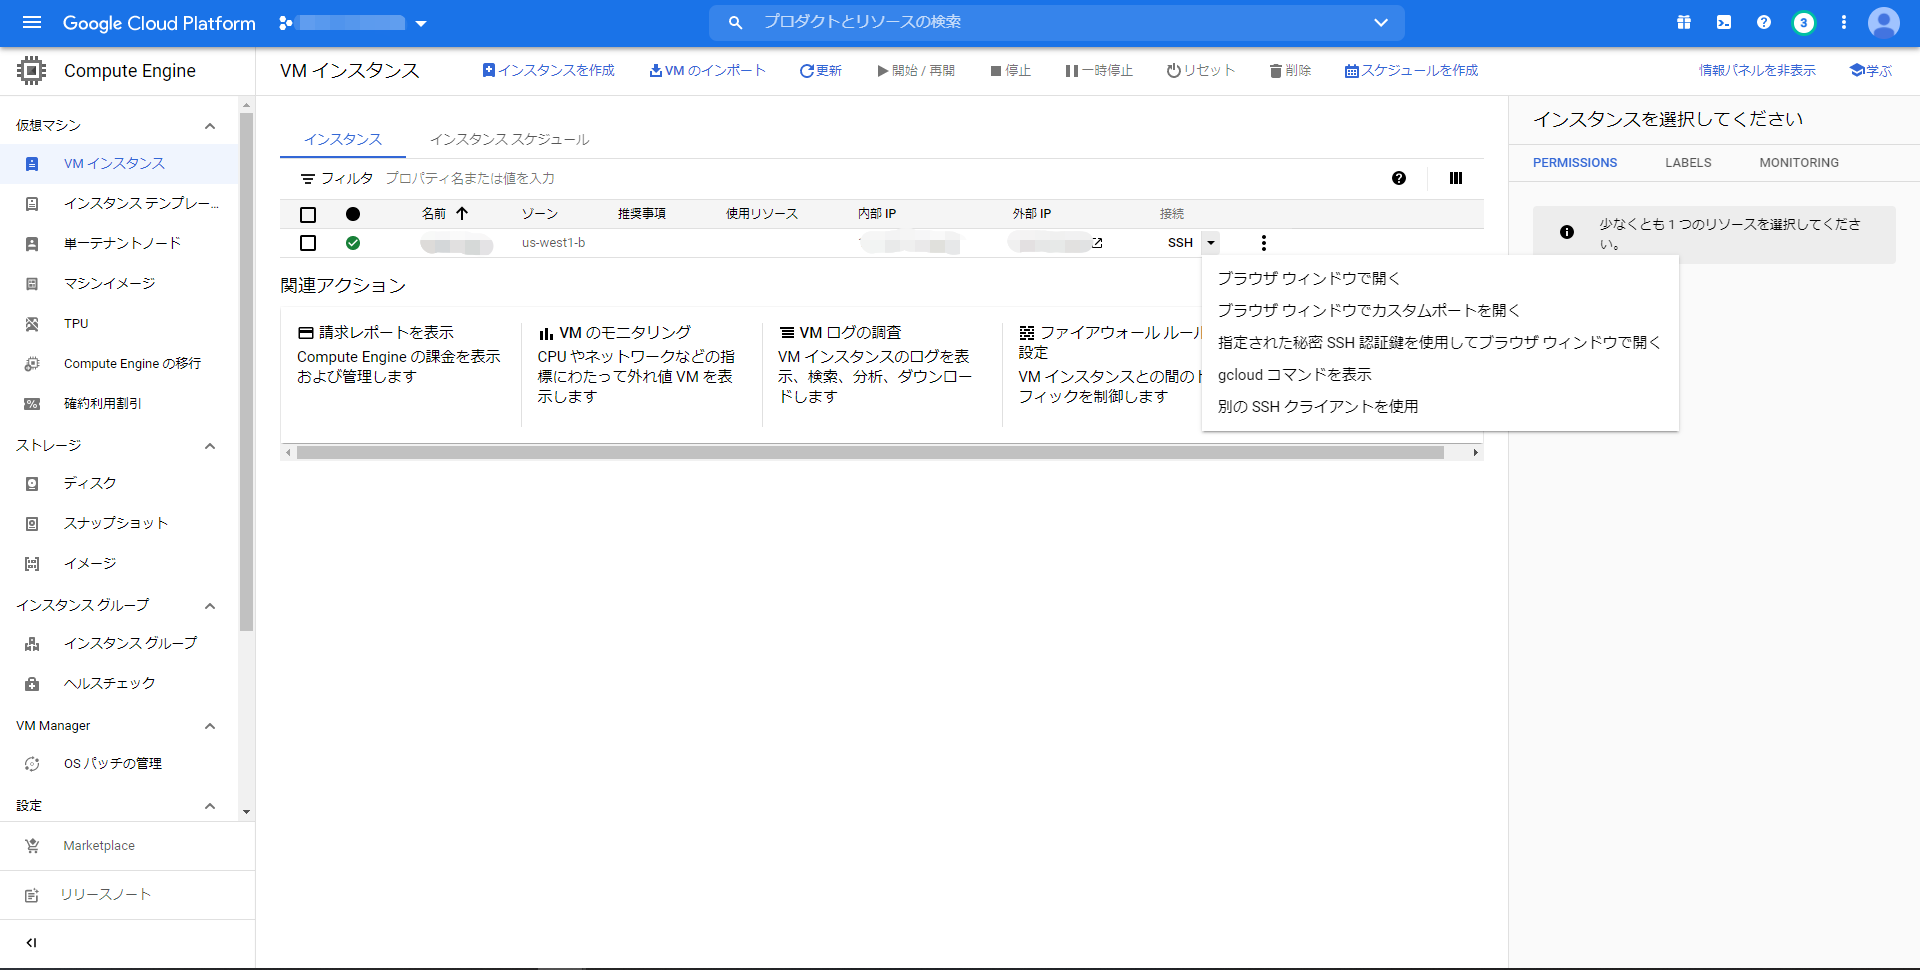
Task: Check the checkbox for the us-west1-b instance row
Action: click(x=308, y=243)
